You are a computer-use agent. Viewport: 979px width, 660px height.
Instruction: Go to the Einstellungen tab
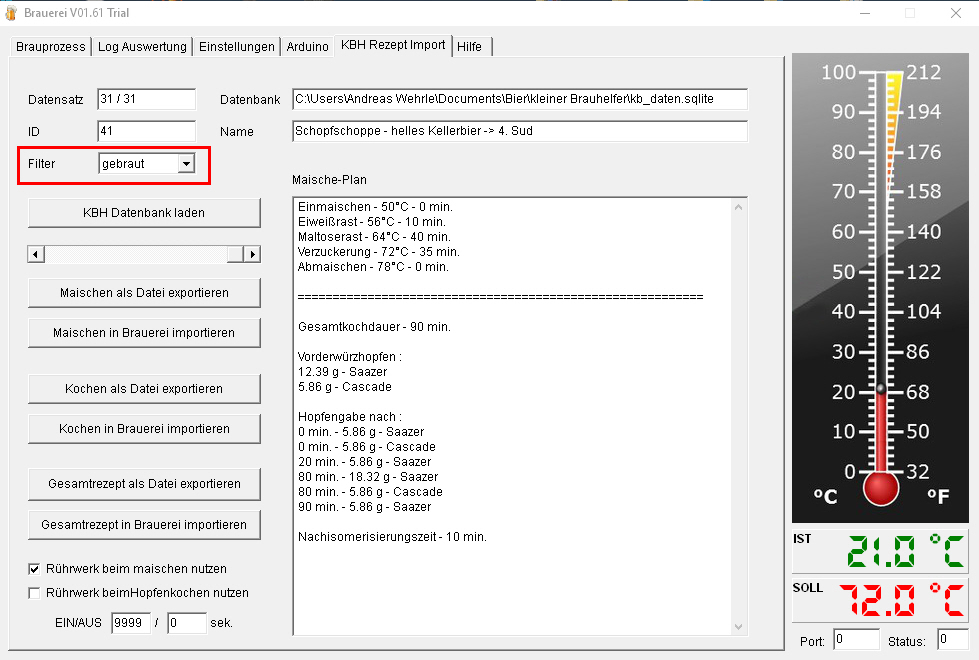pyautogui.click(x=237, y=47)
